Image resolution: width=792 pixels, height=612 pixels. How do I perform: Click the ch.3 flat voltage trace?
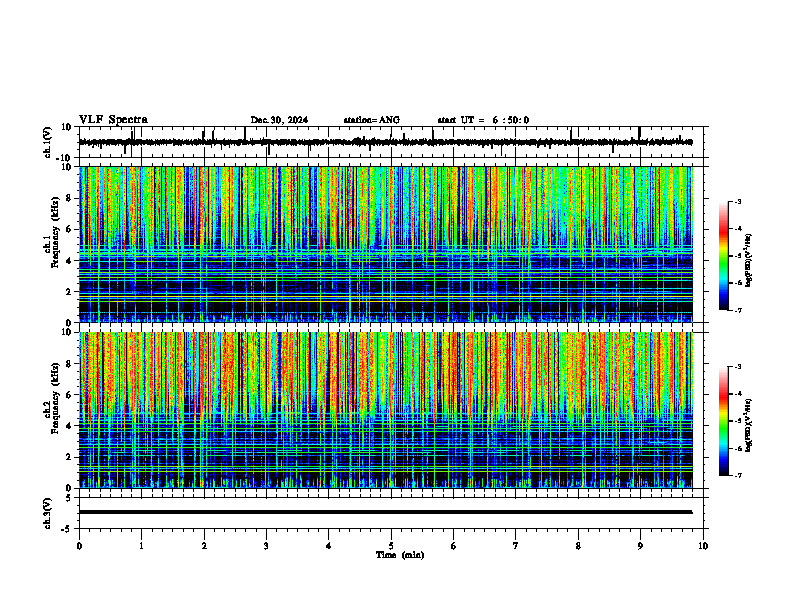point(386,512)
